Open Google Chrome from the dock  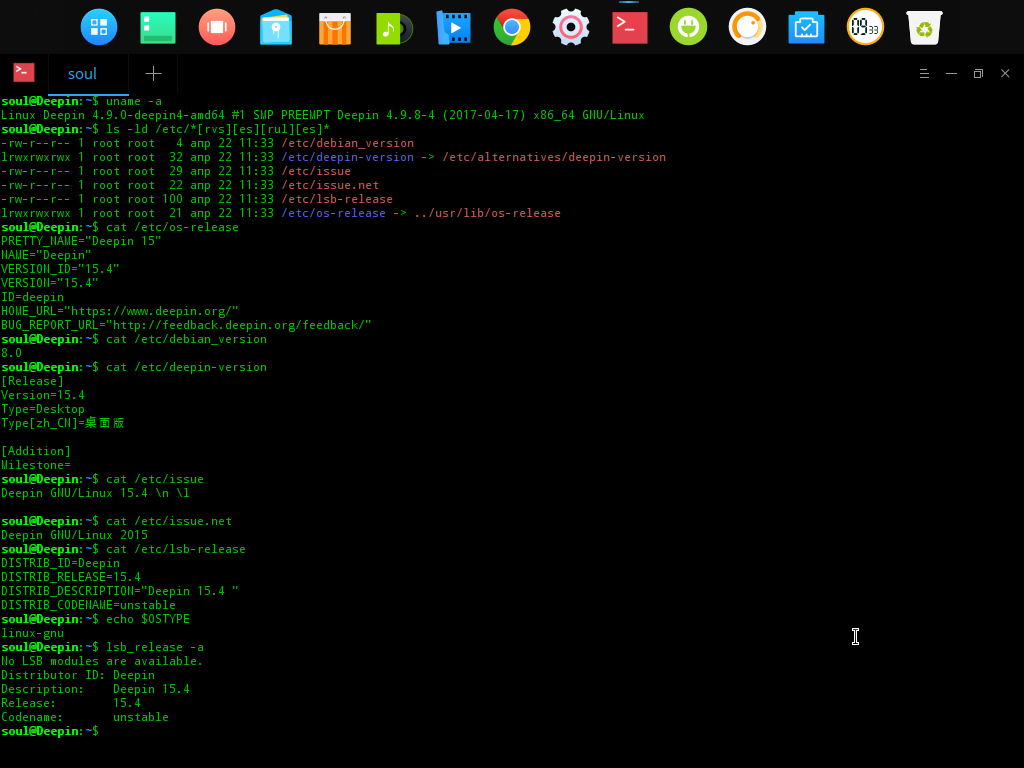(512, 27)
